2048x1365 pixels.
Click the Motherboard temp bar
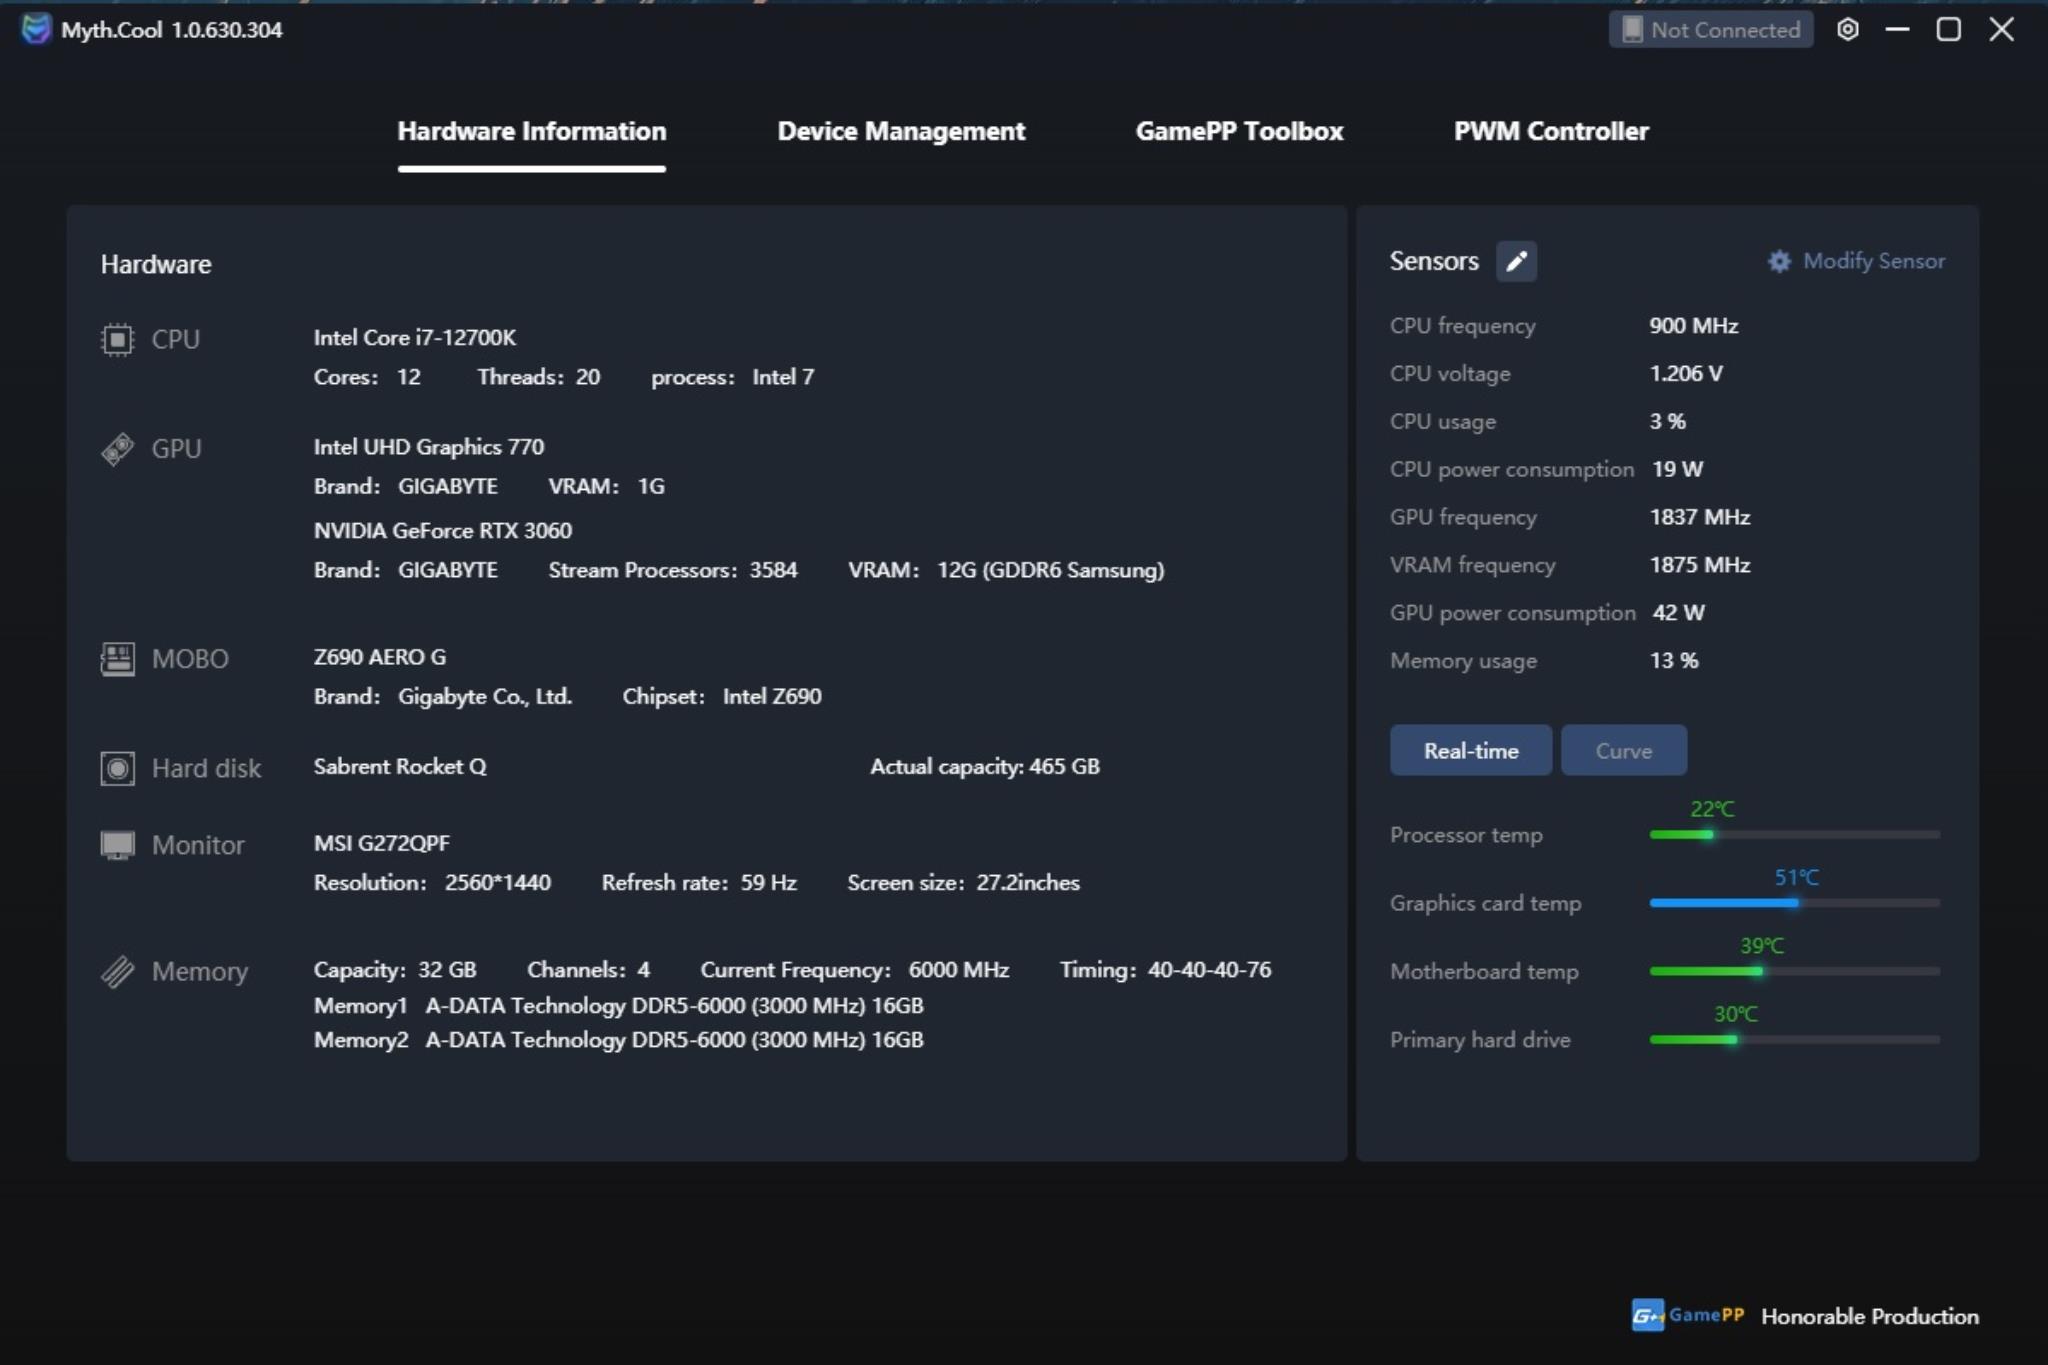(1794, 971)
